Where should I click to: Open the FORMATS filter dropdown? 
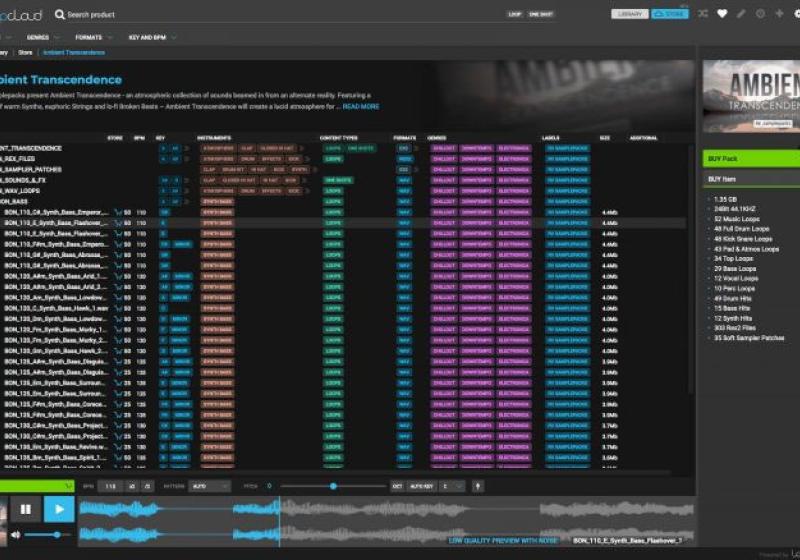93,37
